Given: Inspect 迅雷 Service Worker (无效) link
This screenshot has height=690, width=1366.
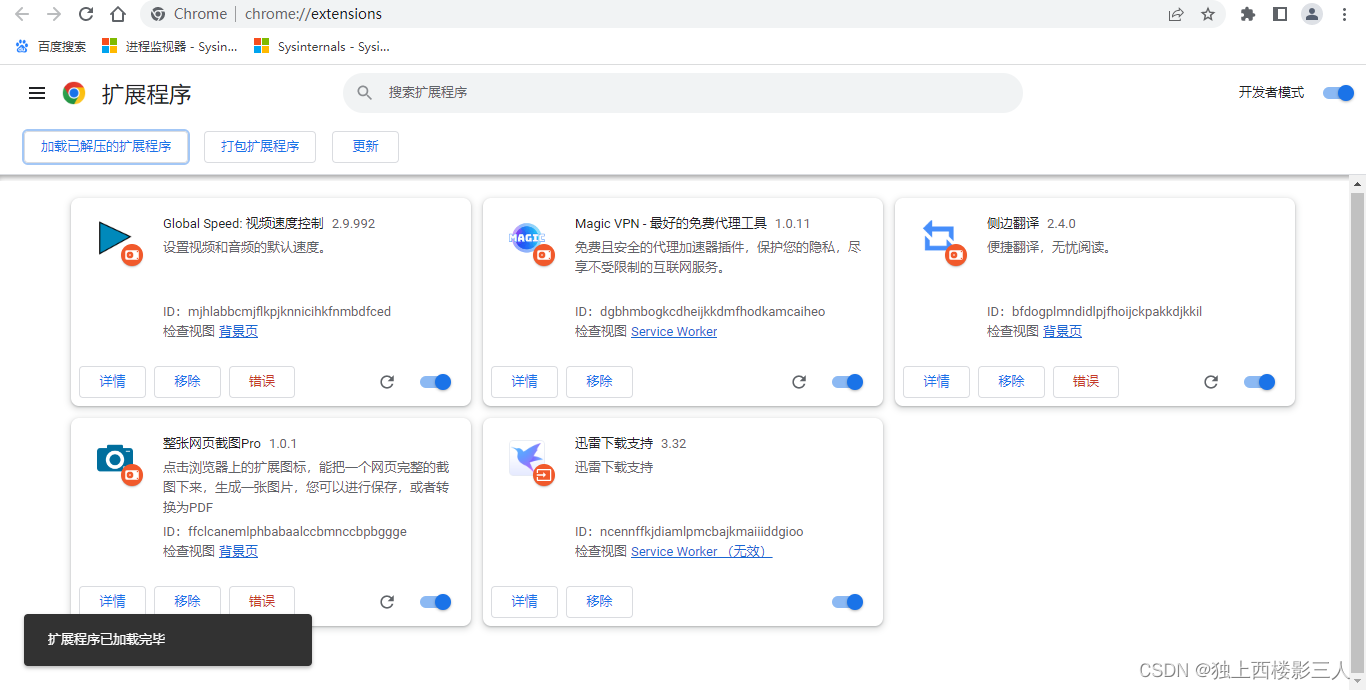Looking at the screenshot, I should click(701, 552).
